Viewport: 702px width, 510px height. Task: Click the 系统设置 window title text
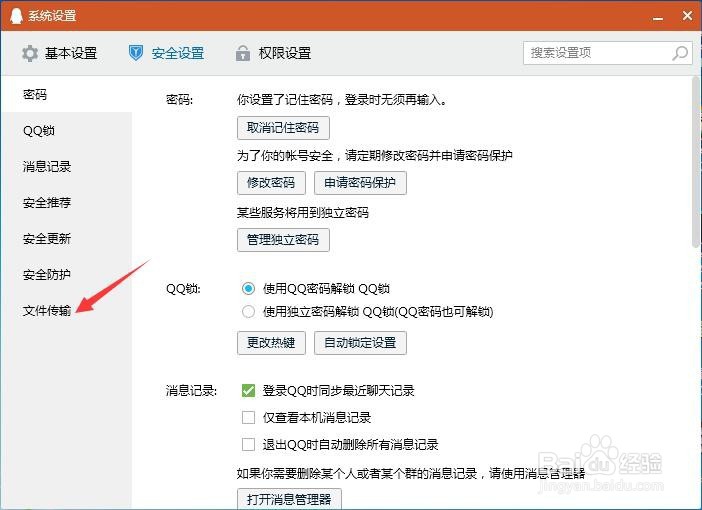click(52, 16)
